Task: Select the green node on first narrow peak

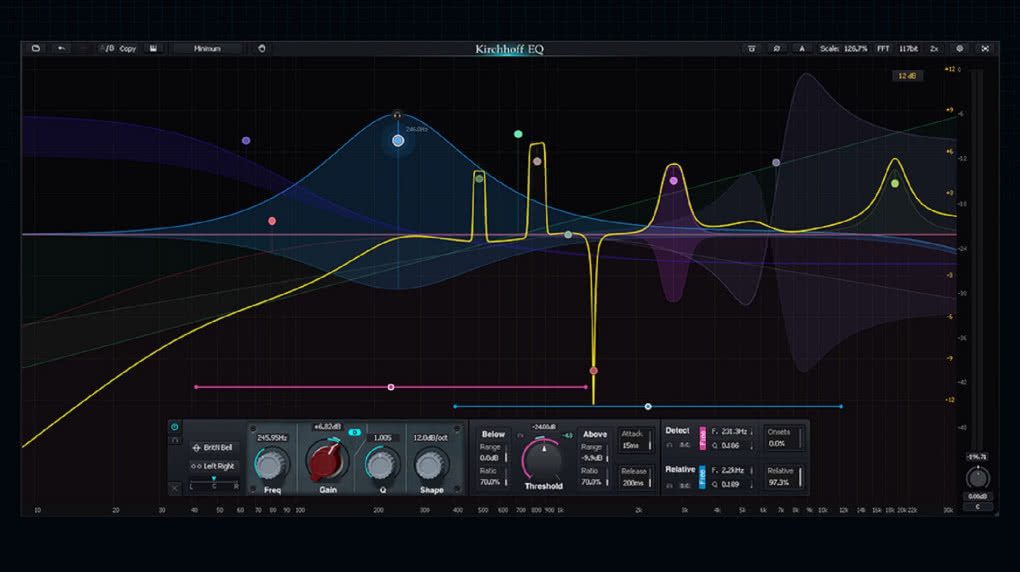Action: coord(479,178)
